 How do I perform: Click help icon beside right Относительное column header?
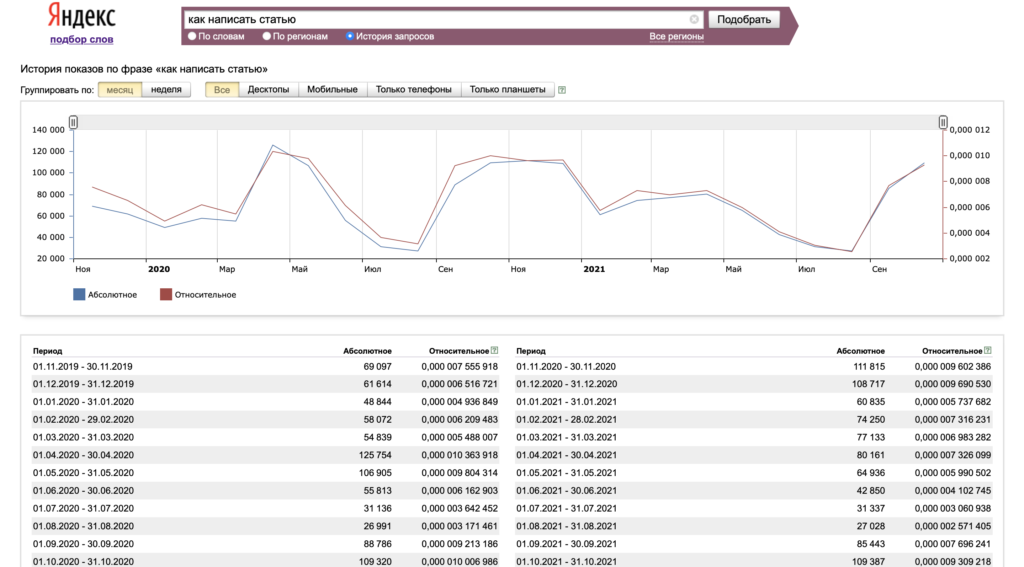(987, 351)
